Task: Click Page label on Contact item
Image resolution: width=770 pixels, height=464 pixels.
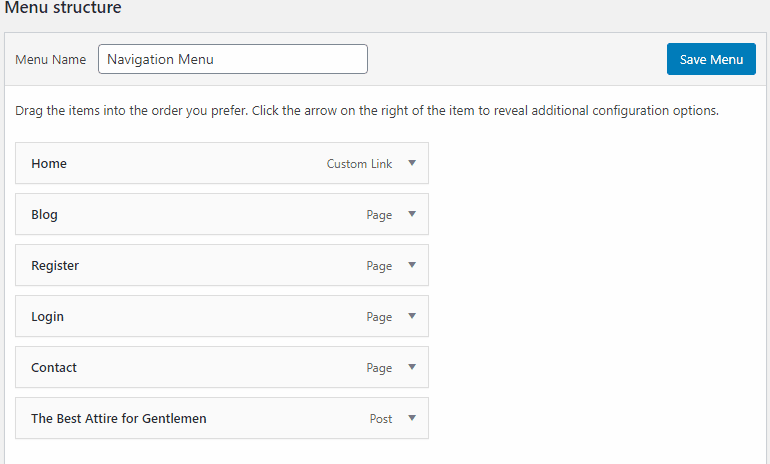Action: [x=379, y=368]
